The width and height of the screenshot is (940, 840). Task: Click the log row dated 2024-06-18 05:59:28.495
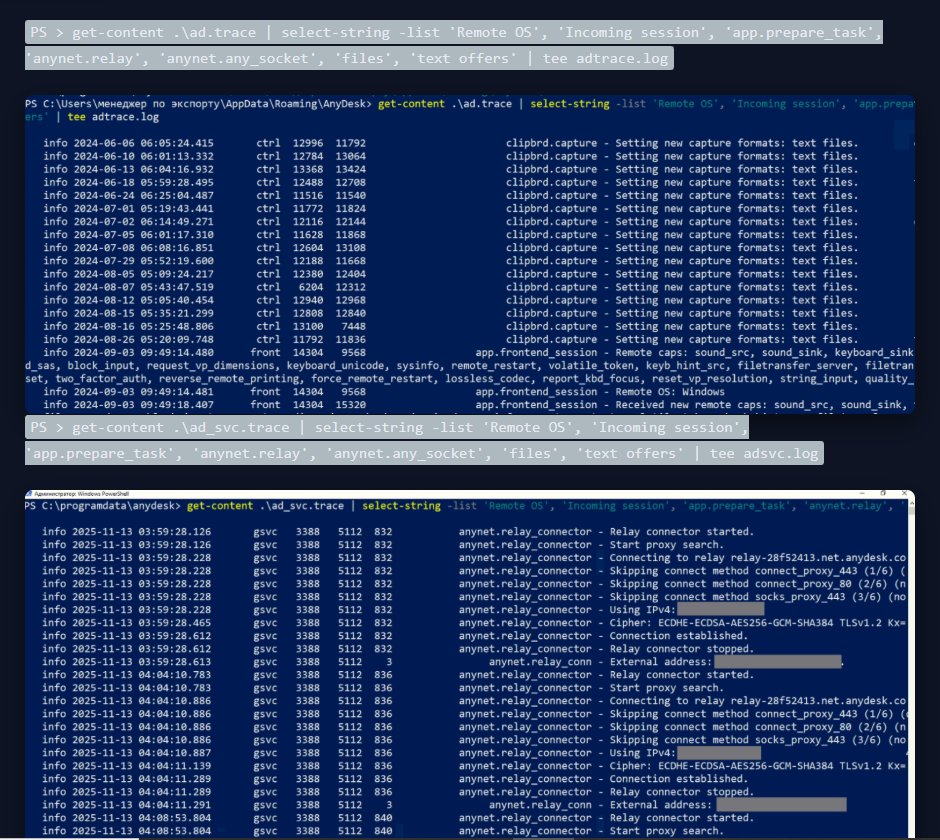click(x=451, y=183)
